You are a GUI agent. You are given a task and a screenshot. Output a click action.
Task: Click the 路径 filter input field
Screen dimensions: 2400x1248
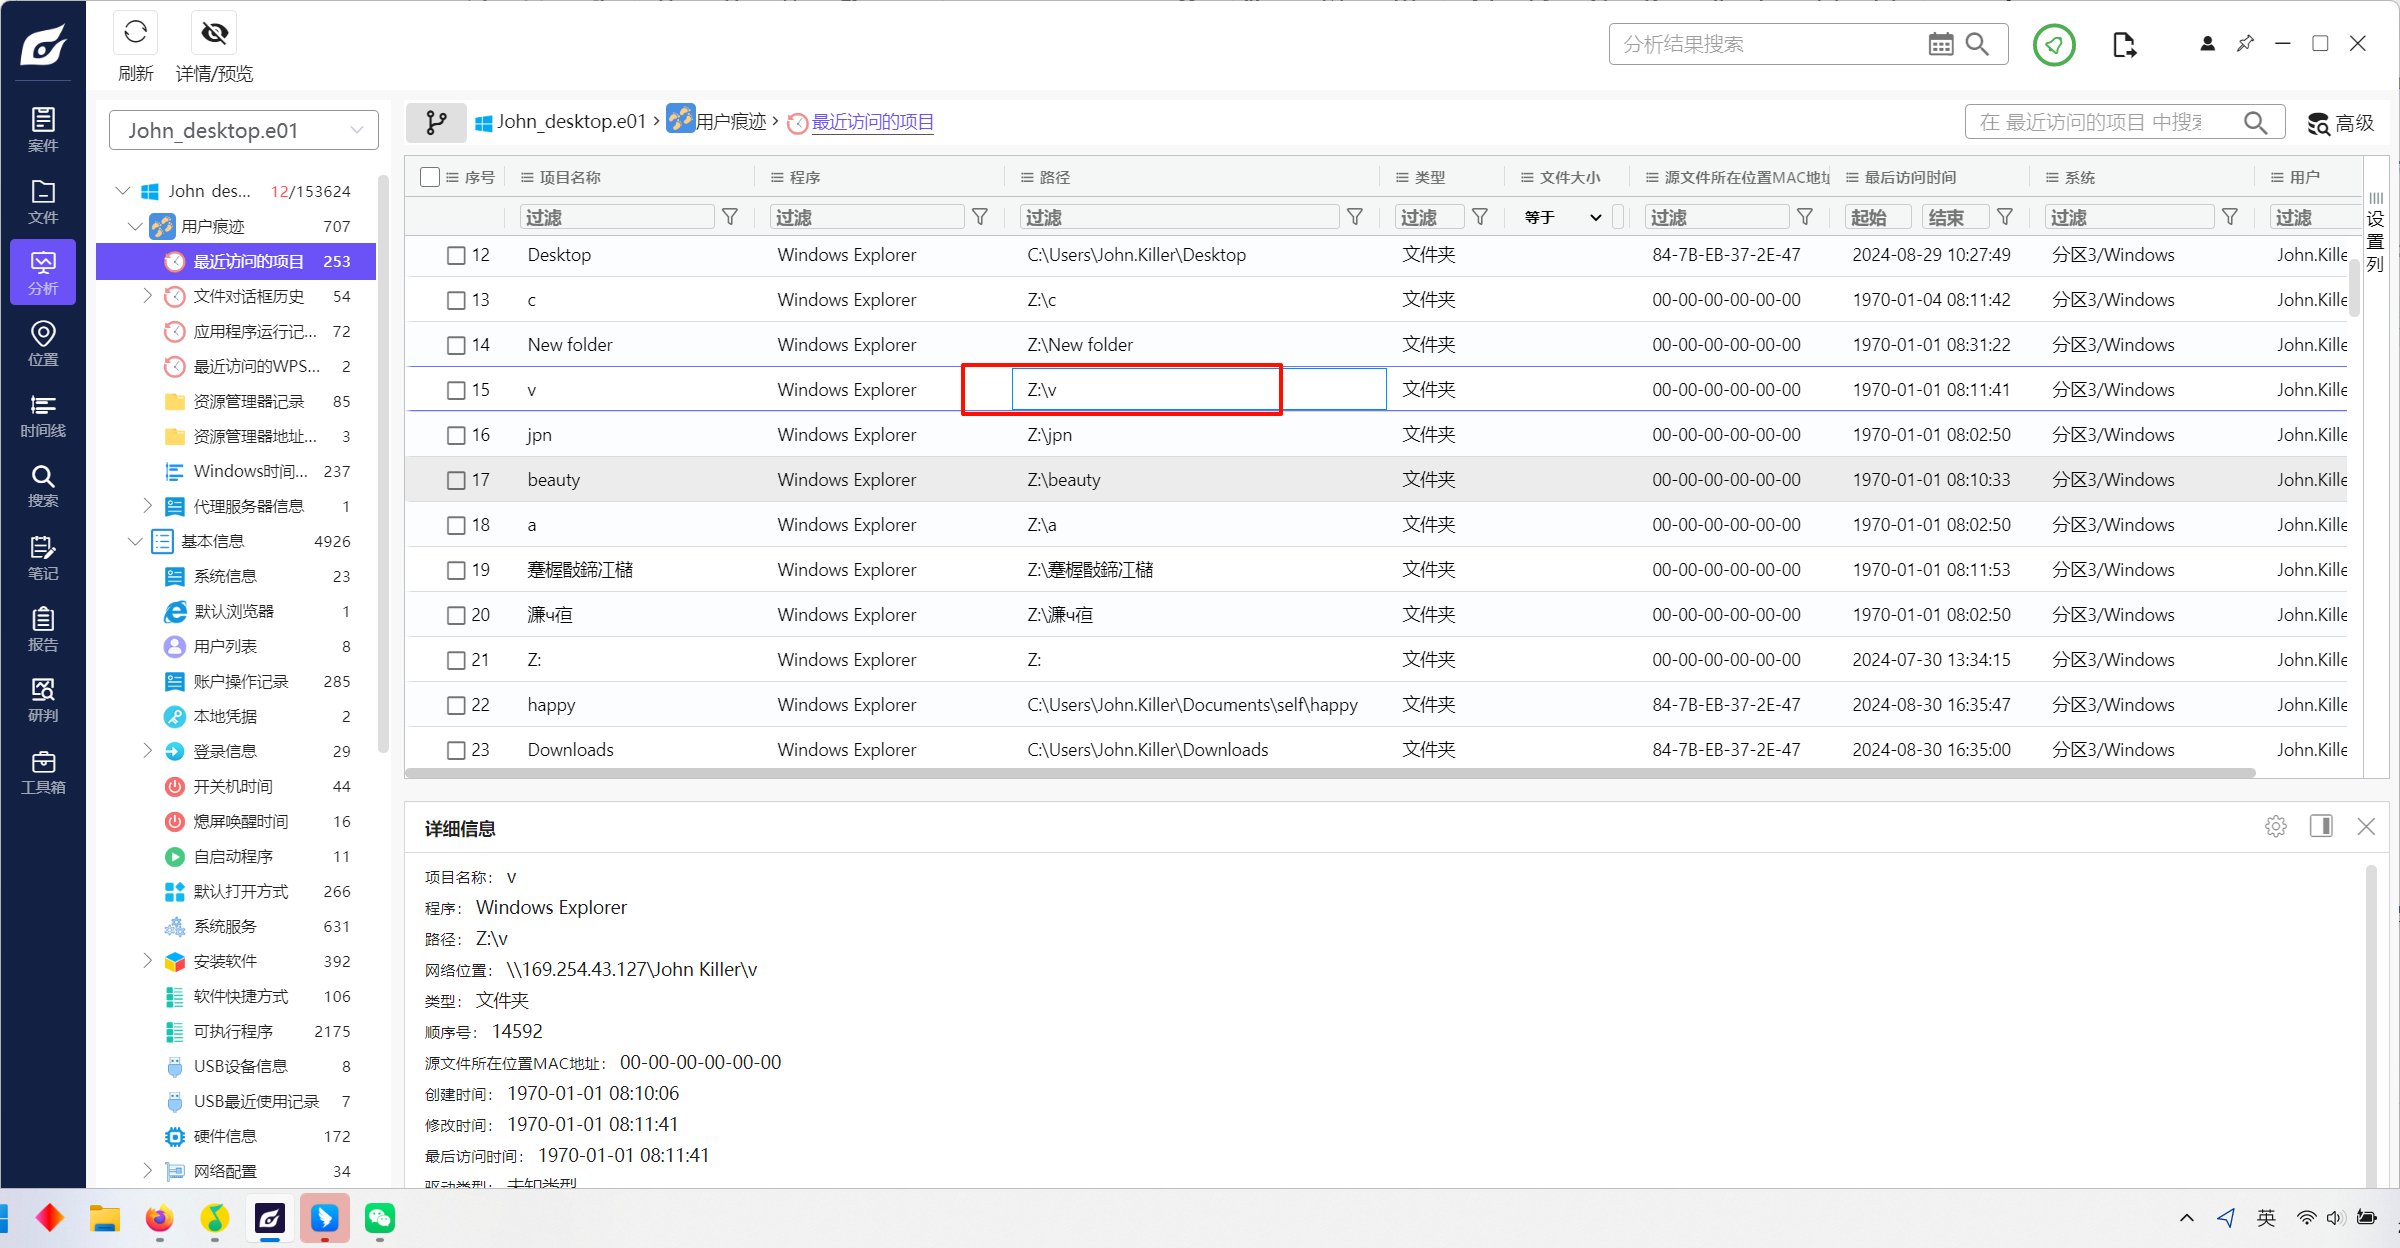pos(1178,217)
